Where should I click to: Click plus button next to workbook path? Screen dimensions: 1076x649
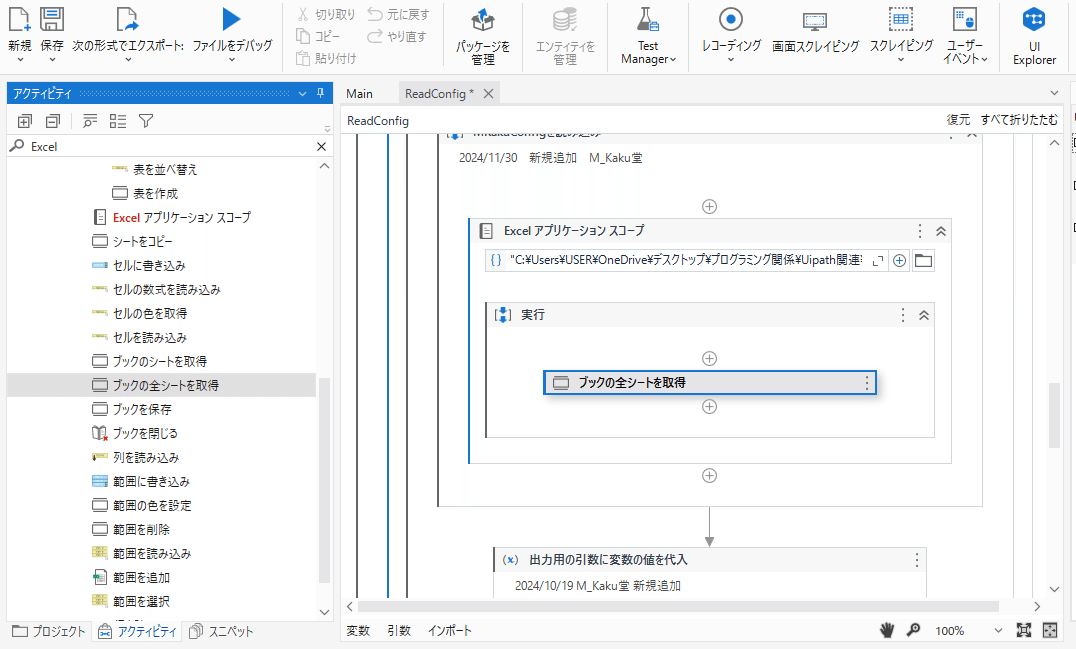pyautogui.click(x=899, y=261)
